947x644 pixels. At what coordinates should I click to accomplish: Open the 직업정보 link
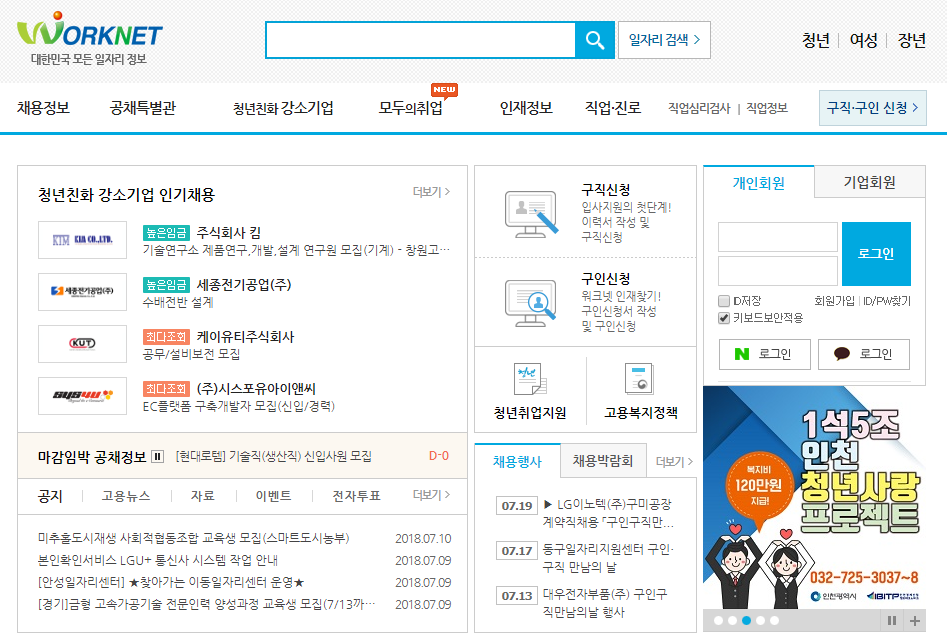pyautogui.click(x=767, y=108)
